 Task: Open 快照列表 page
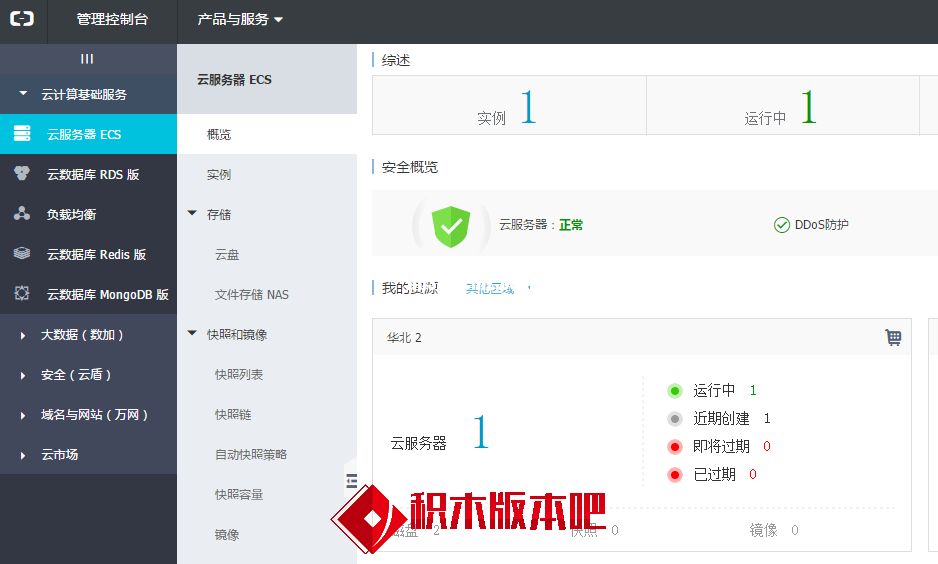click(x=239, y=374)
